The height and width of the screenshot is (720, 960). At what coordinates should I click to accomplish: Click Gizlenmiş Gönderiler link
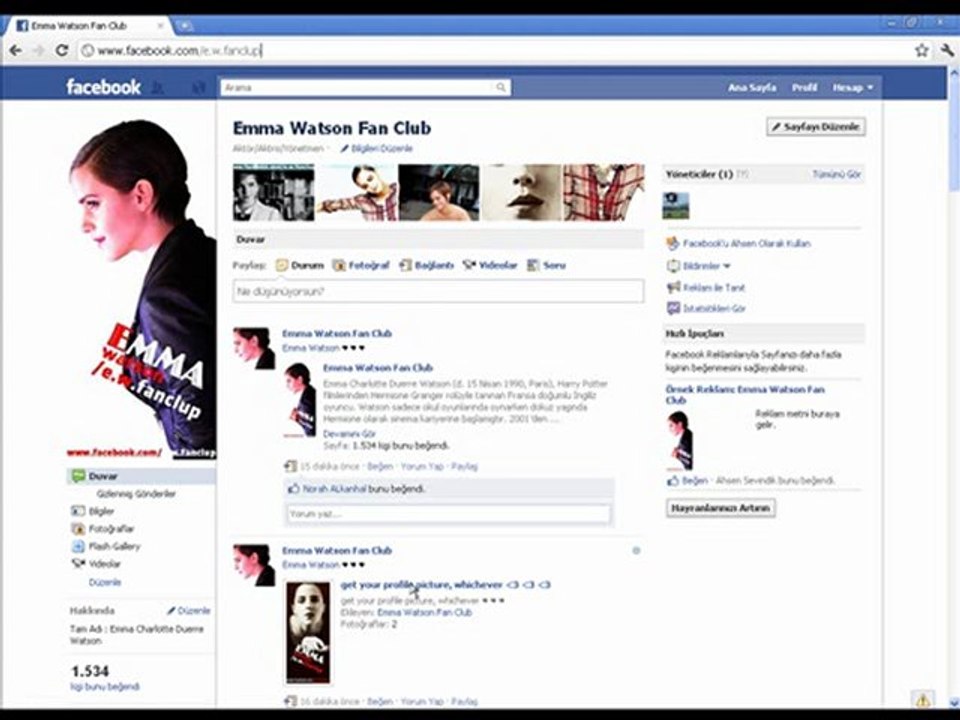[136, 493]
